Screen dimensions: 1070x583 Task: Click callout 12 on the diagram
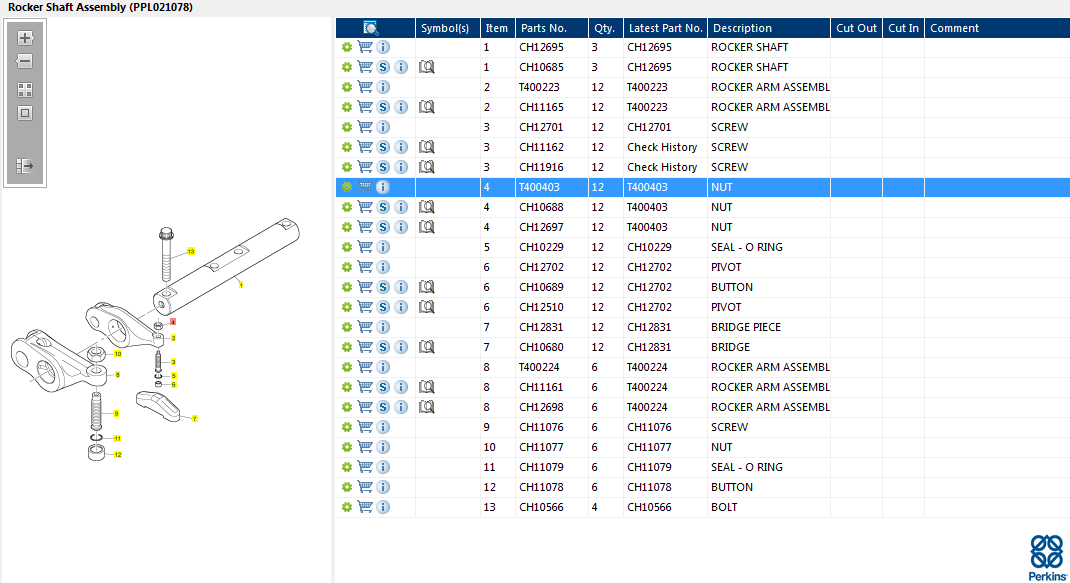117,455
